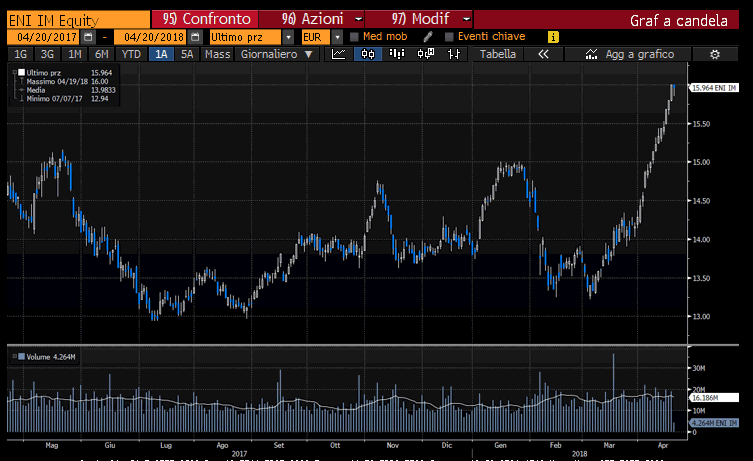Click the Ultimo prz field box
The width and height of the screenshot is (753, 461).
point(245,37)
